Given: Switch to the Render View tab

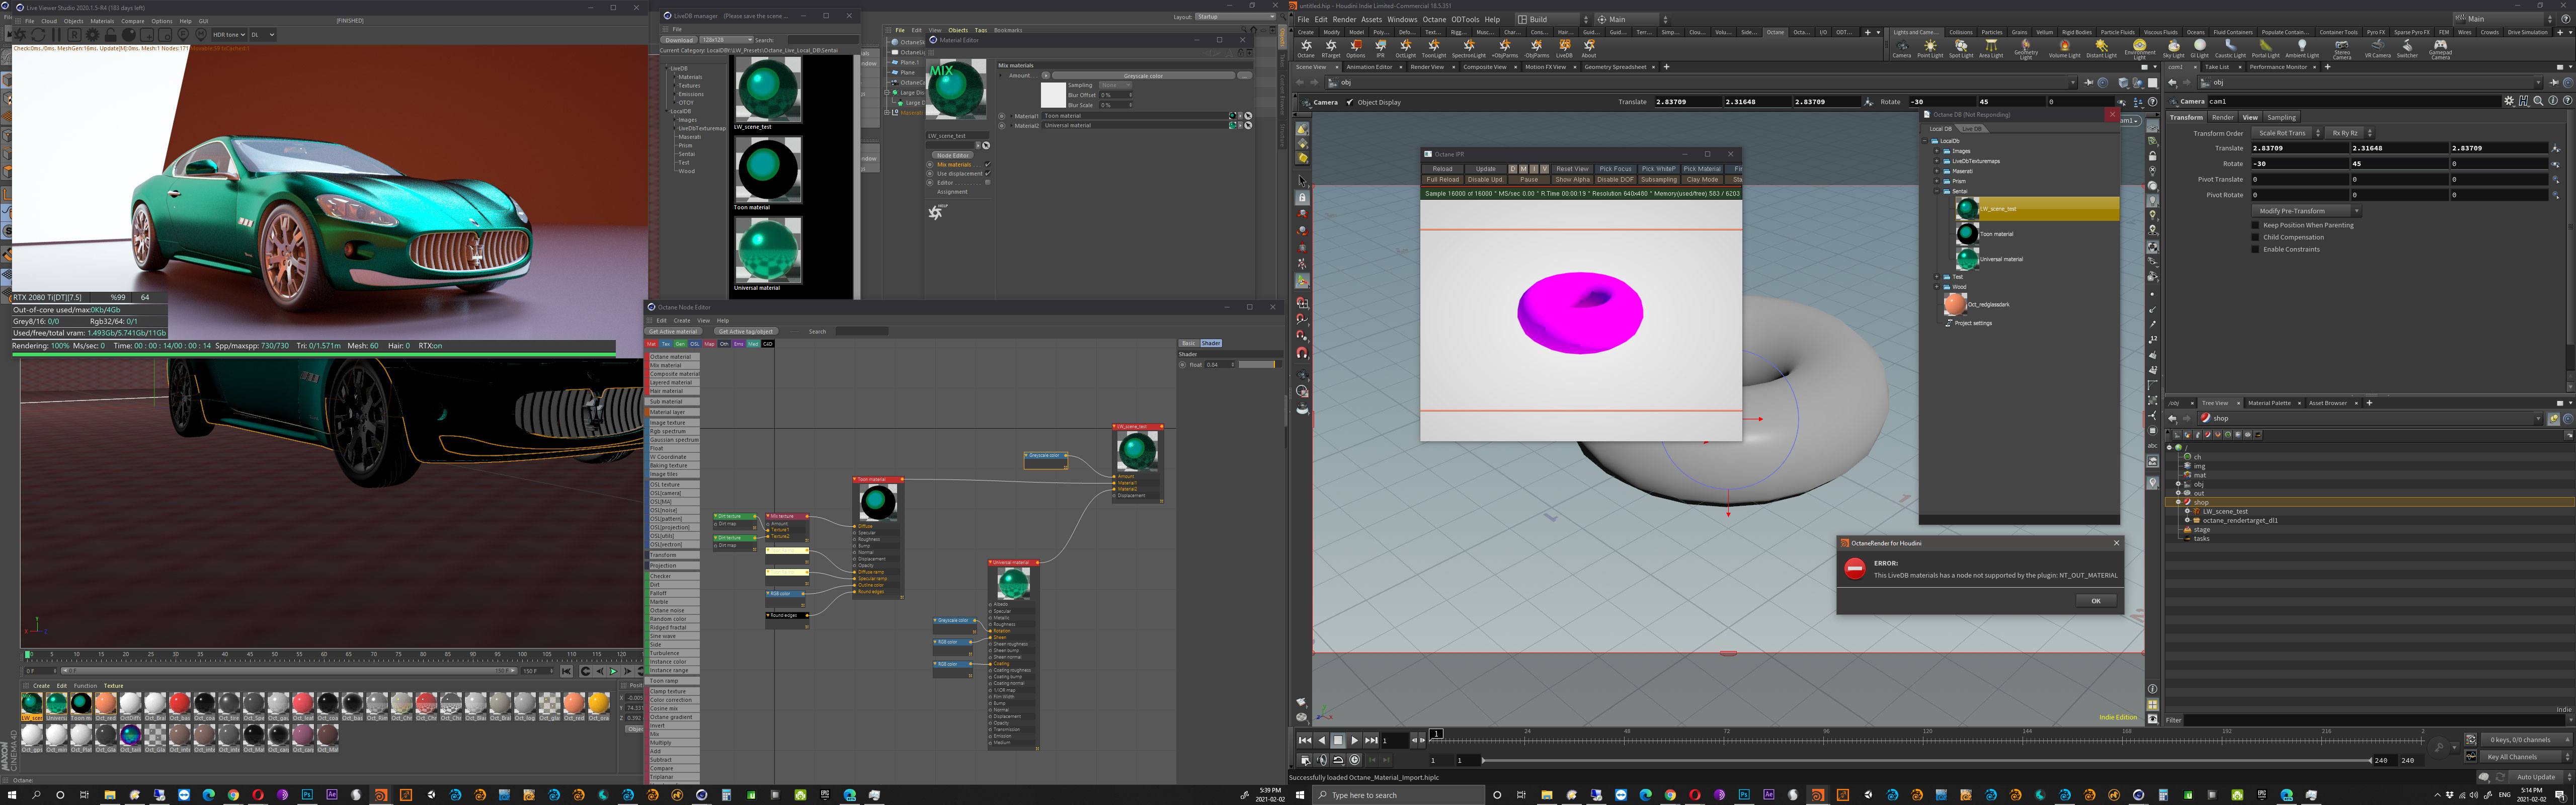Looking at the screenshot, I should coord(1426,67).
